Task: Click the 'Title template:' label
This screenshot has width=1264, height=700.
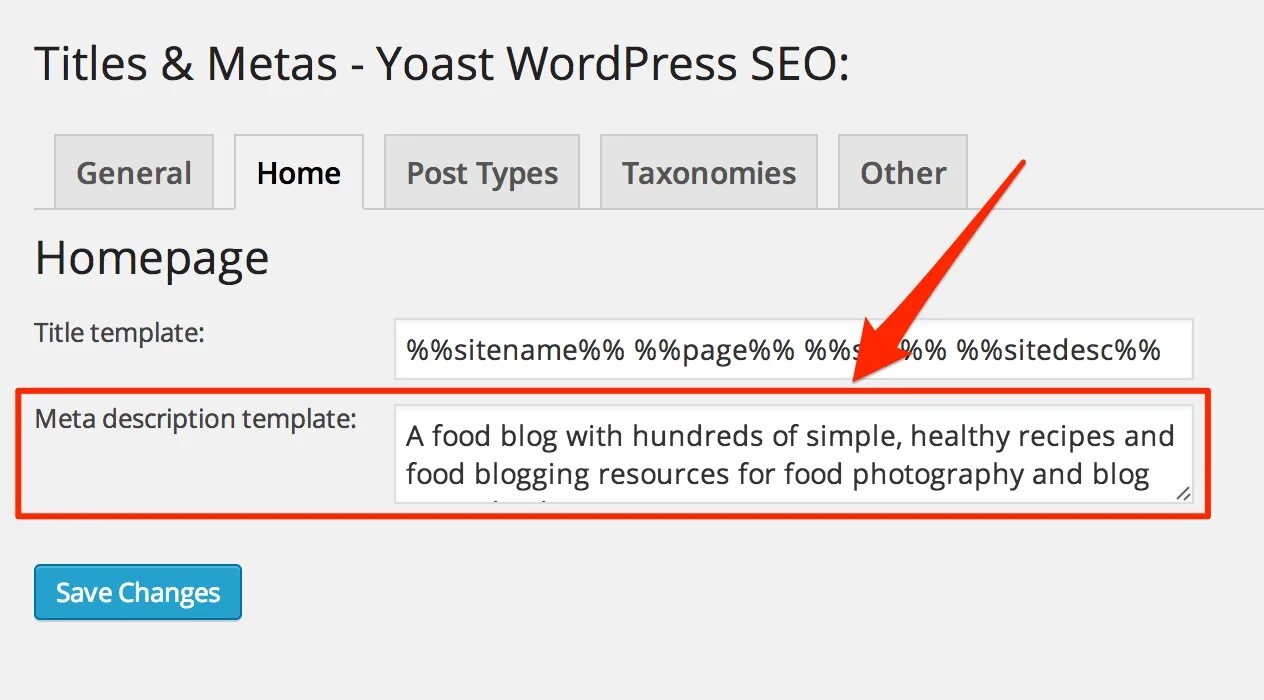Action: pyautogui.click(x=119, y=332)
